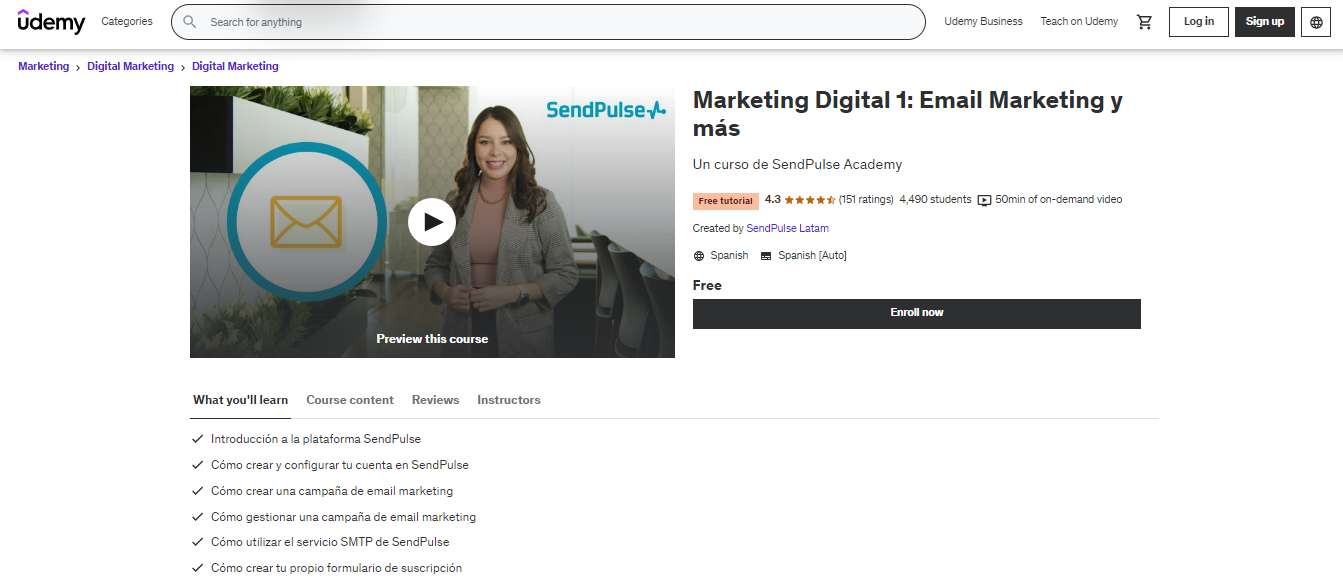Click the on-demand video icon

[x=985, y=200]
